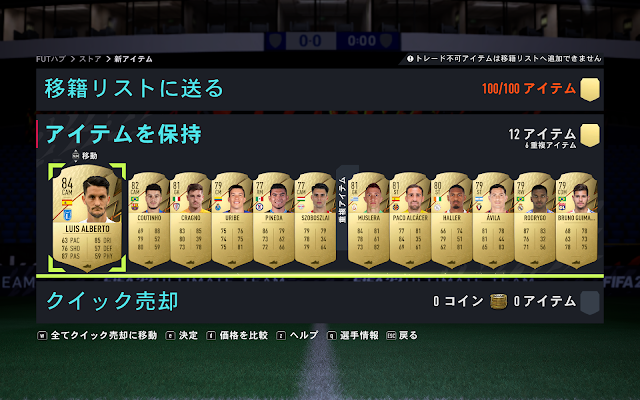
Task: Select the Cragno goalkeeper card
Action: point(191,220)
